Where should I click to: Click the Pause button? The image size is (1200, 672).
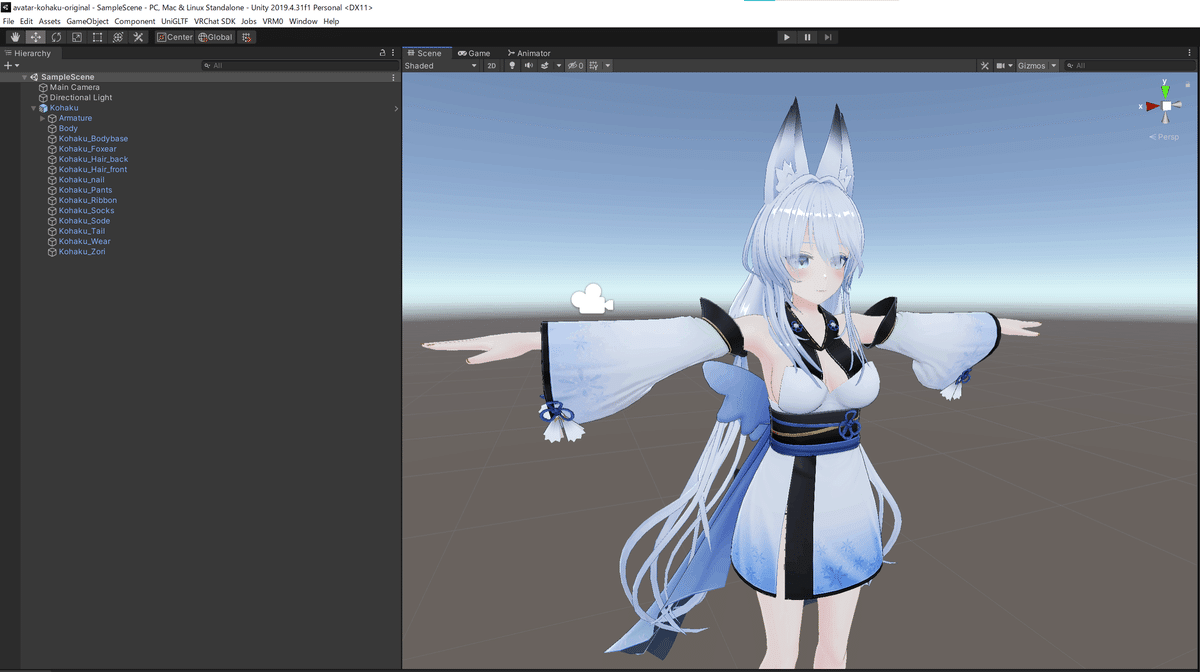(808, 37)
